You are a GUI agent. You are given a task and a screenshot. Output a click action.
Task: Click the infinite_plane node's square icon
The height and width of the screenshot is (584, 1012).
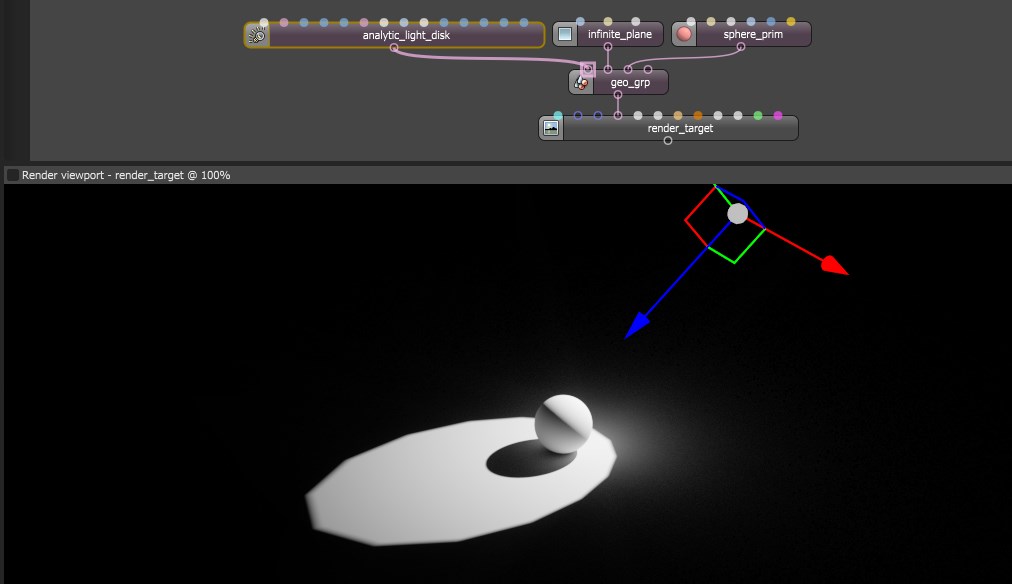(565, 34)
